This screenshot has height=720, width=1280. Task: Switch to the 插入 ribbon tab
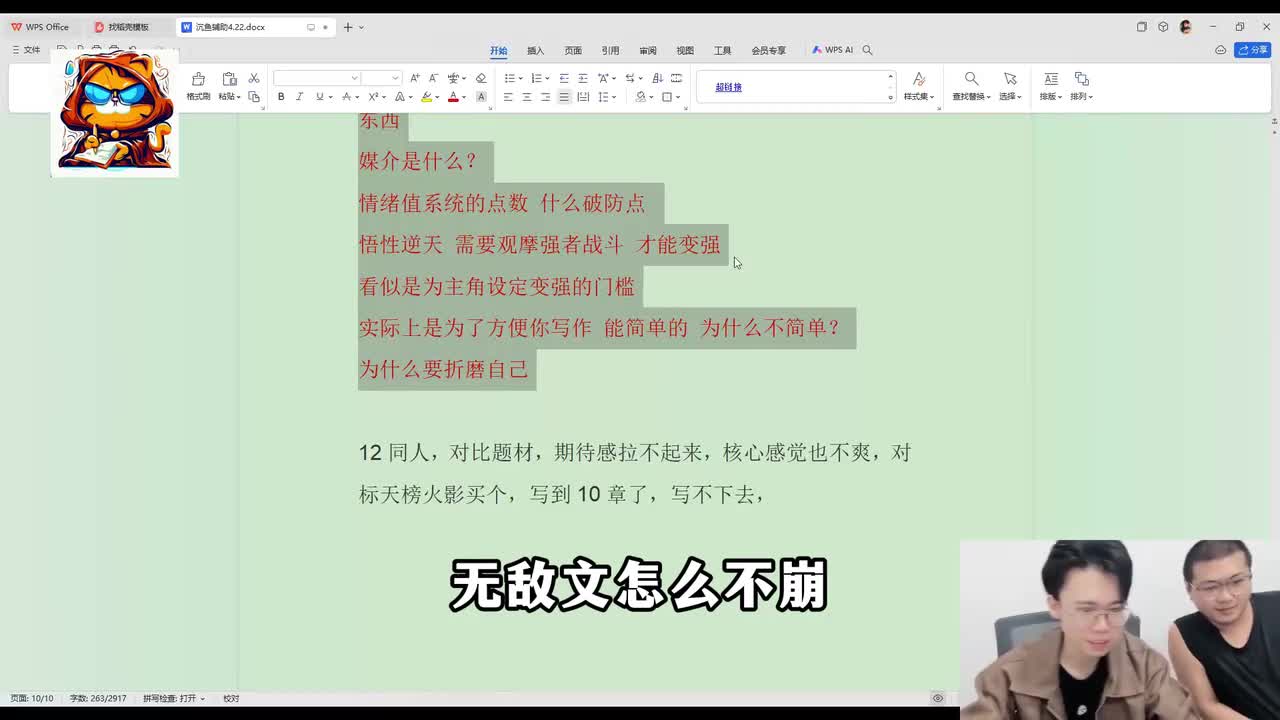tap(536, 50)
